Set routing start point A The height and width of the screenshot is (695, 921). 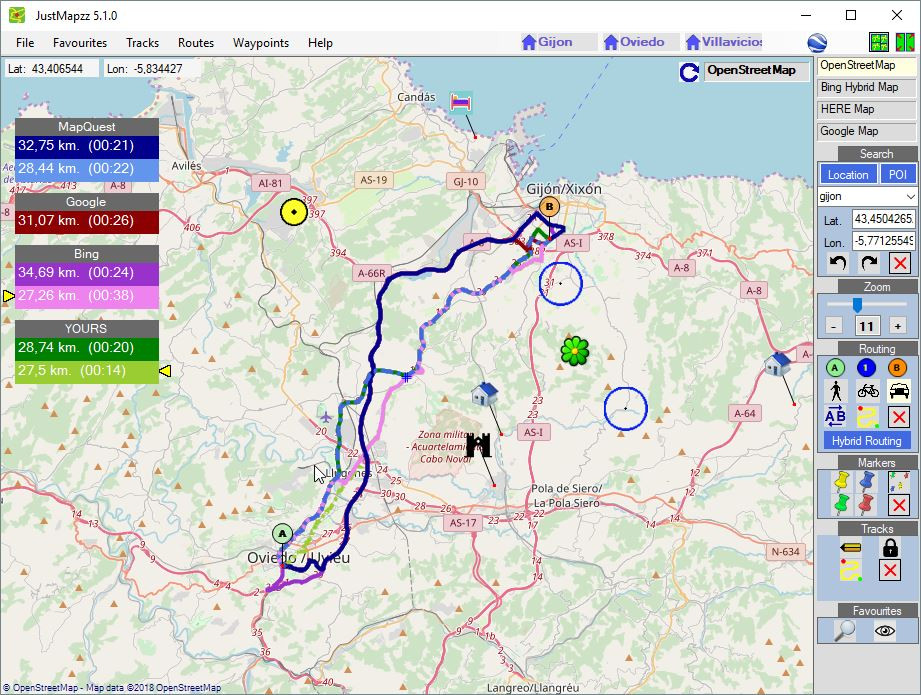[x=835, y=368]
